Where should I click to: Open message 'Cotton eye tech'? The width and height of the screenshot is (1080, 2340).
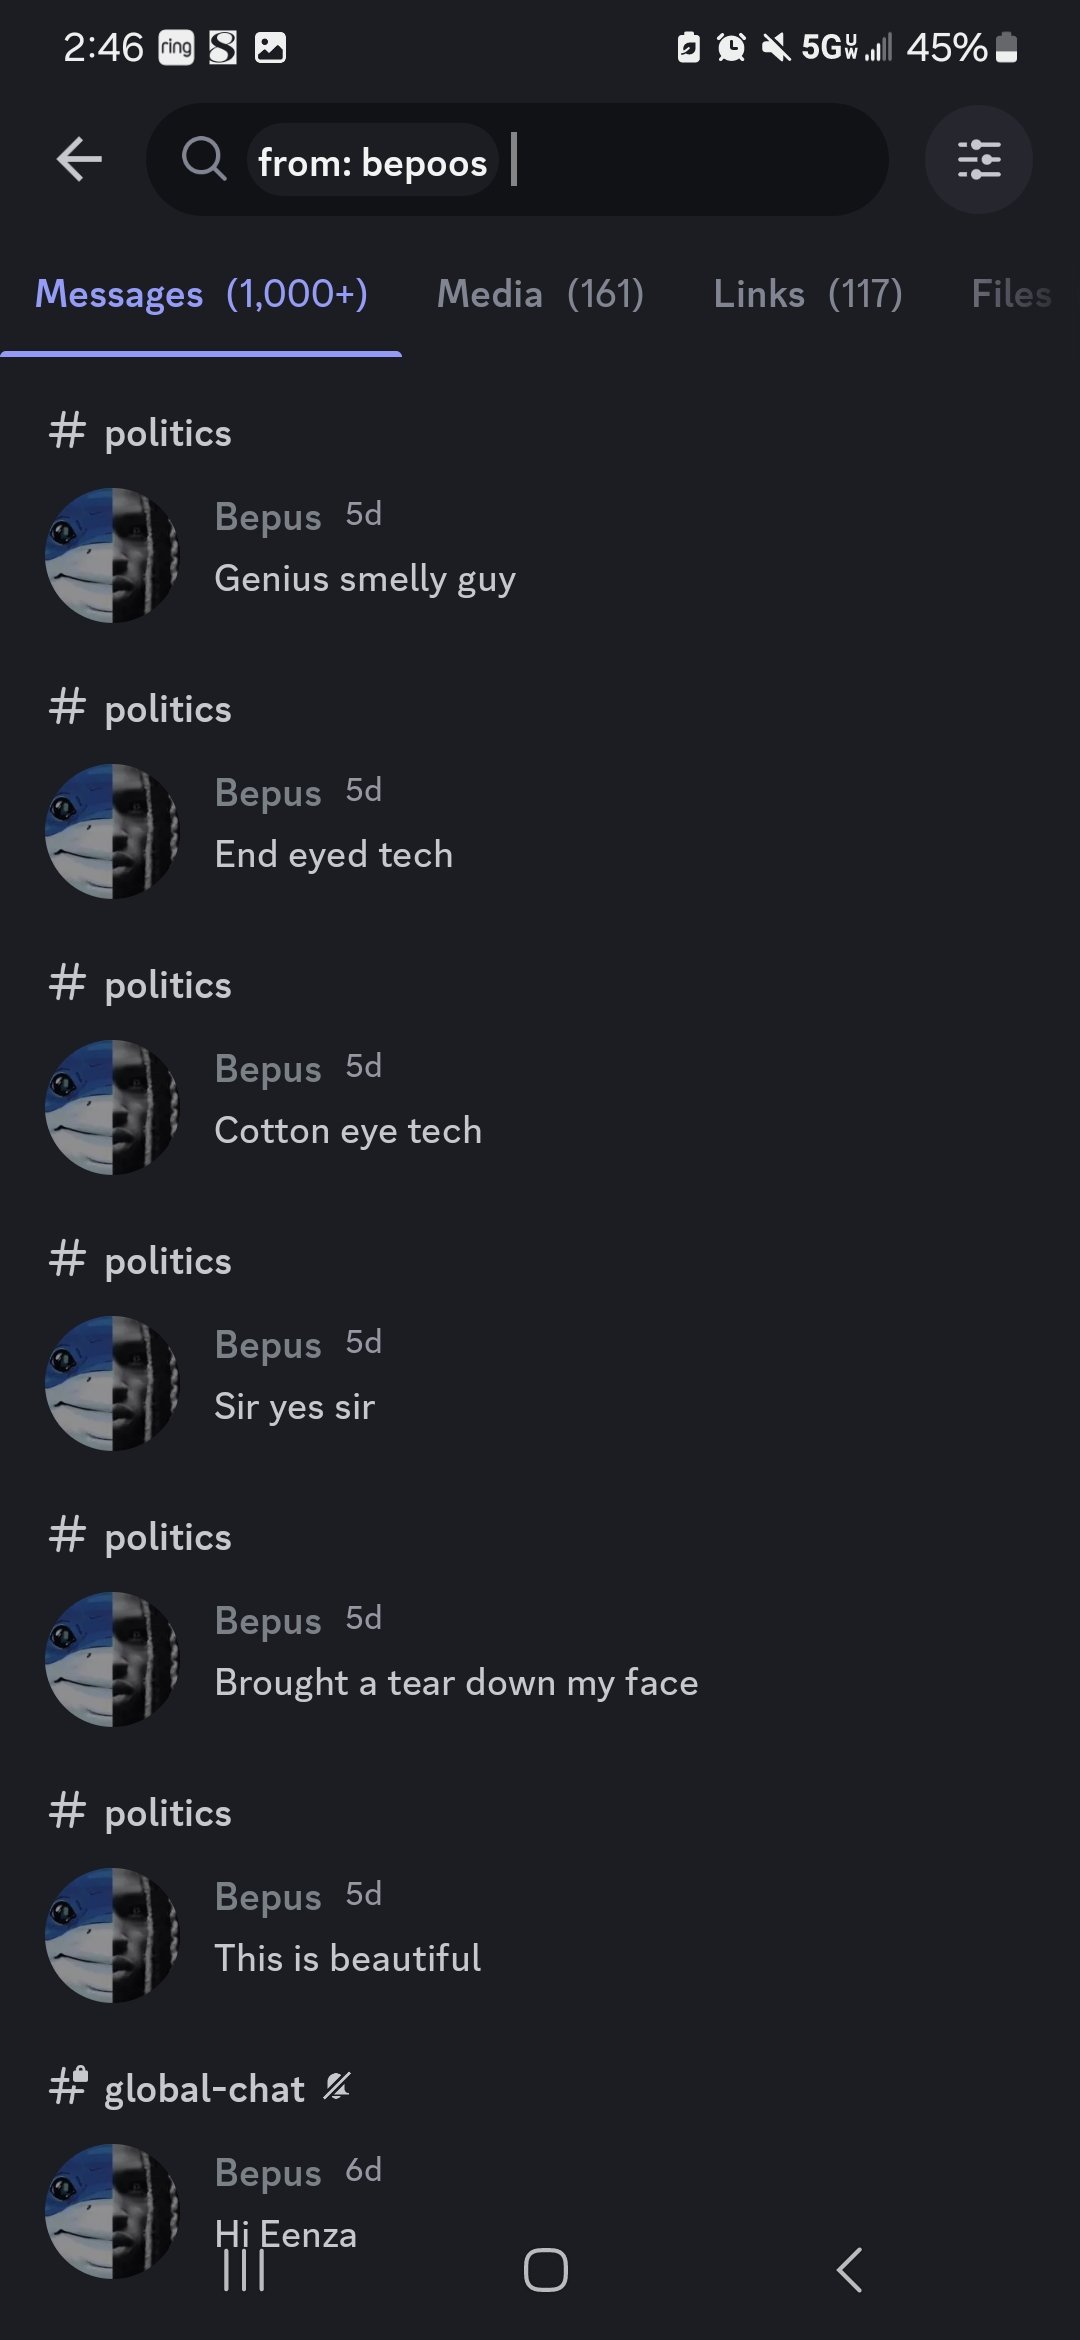(x=348, y=1131)
